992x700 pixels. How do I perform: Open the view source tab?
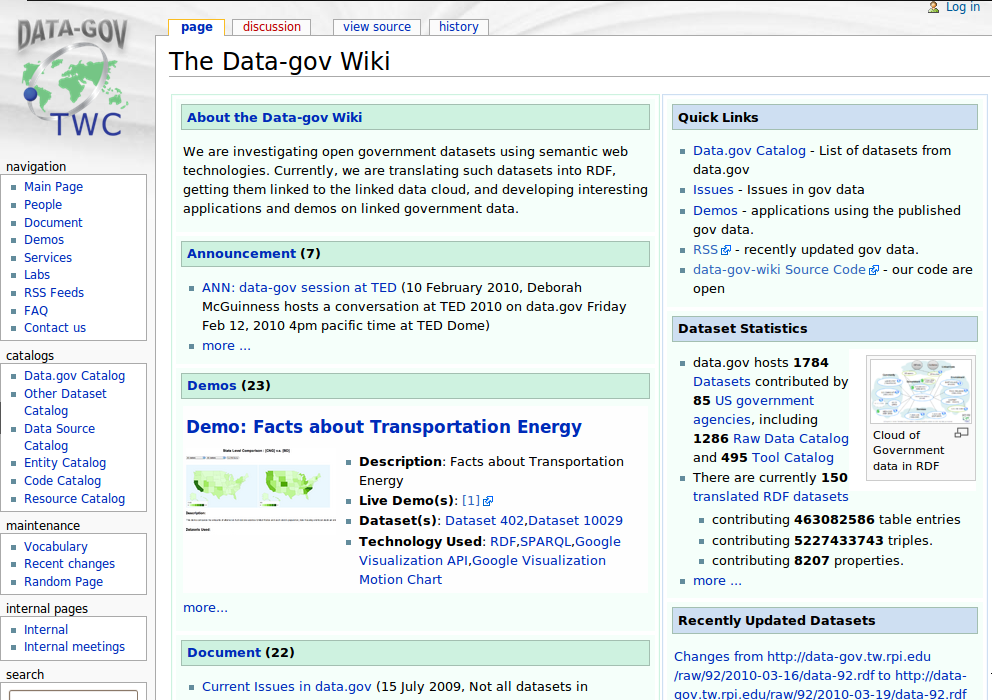377,27
